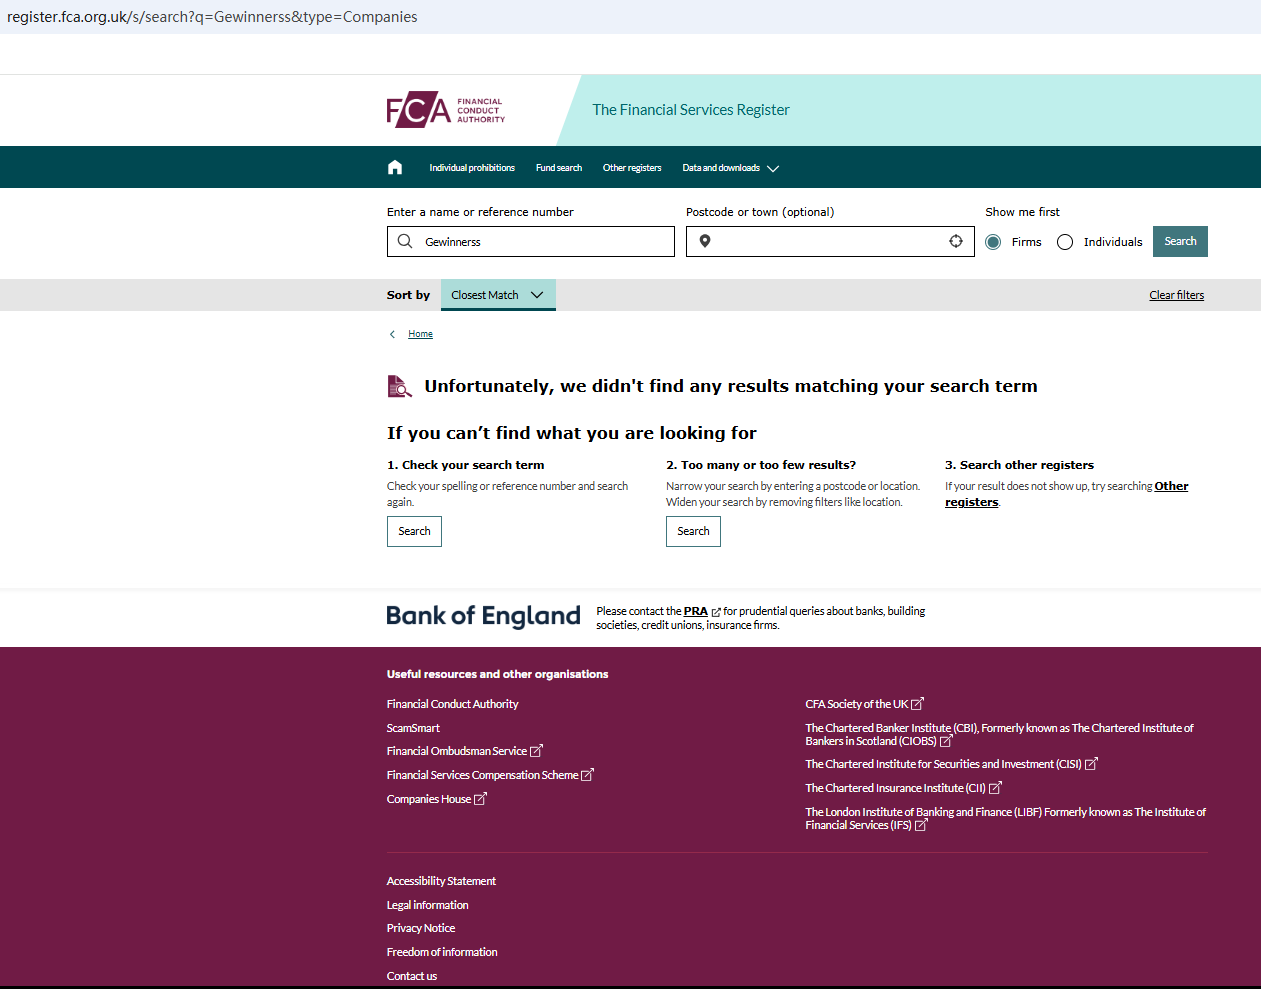The height and width of the screenshot is (989, 1261).
Task: Click external icon next to Compensation Scheme
Action: pos(587,775)
